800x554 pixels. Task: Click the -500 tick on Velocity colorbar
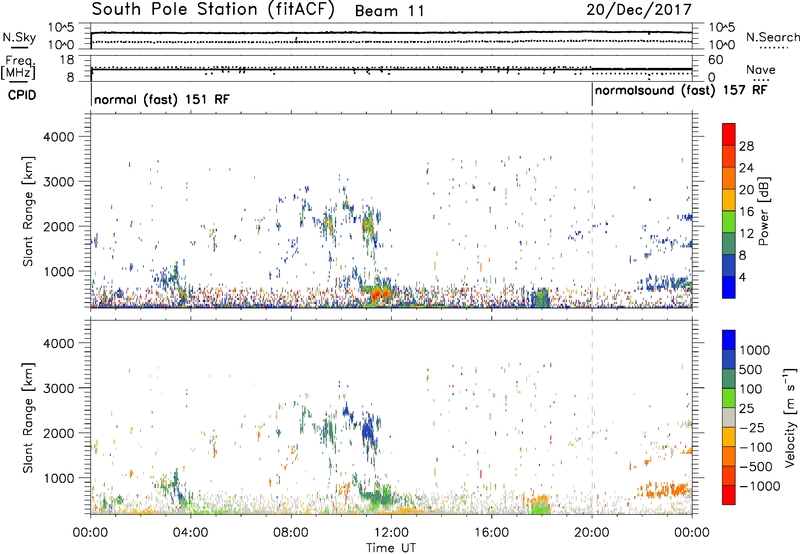[756, 467]
